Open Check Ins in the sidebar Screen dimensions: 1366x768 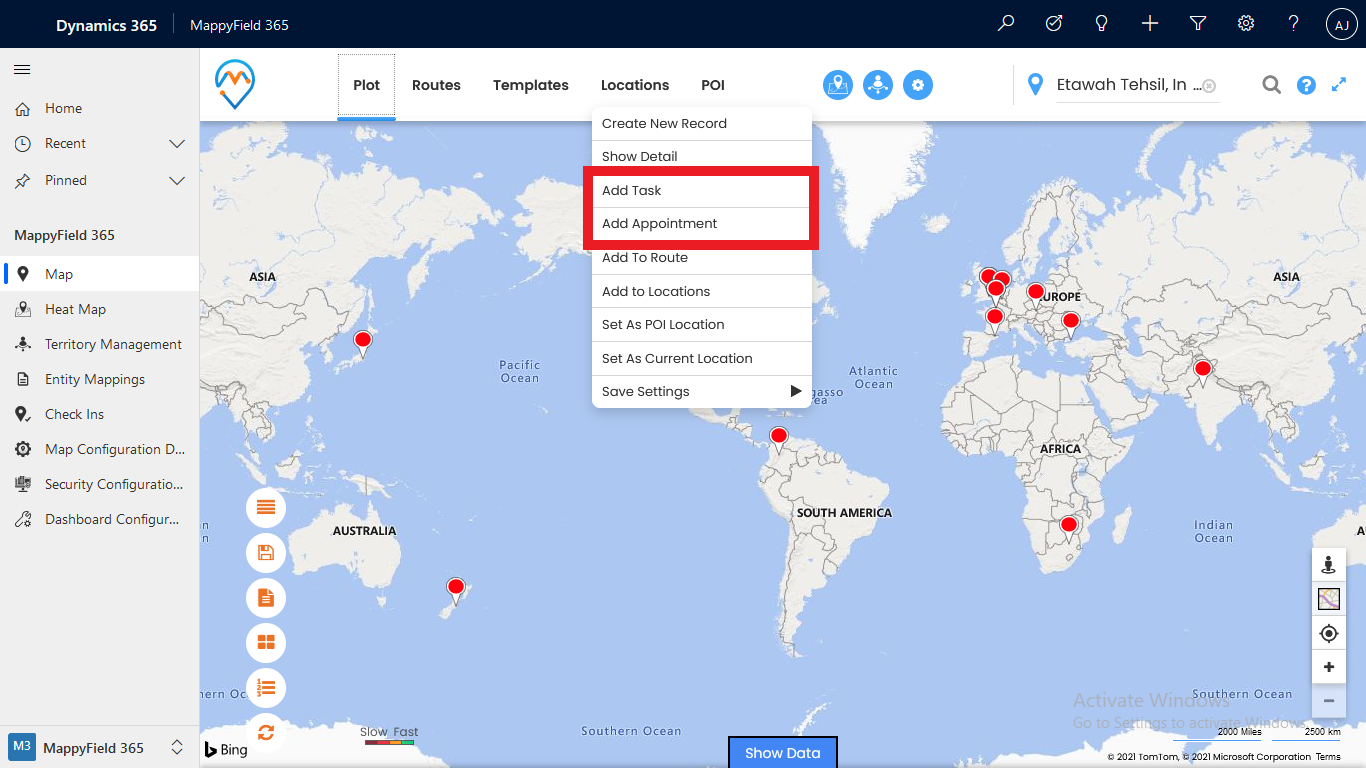(x=99, y=414)
